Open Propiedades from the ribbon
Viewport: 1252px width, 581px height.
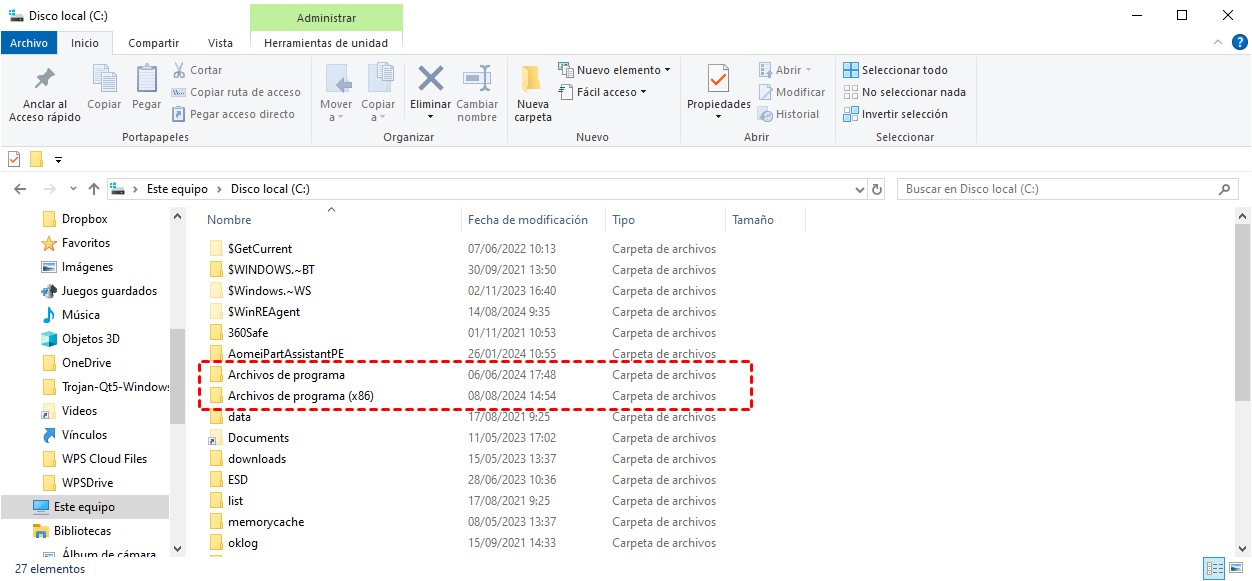point(718,90)
